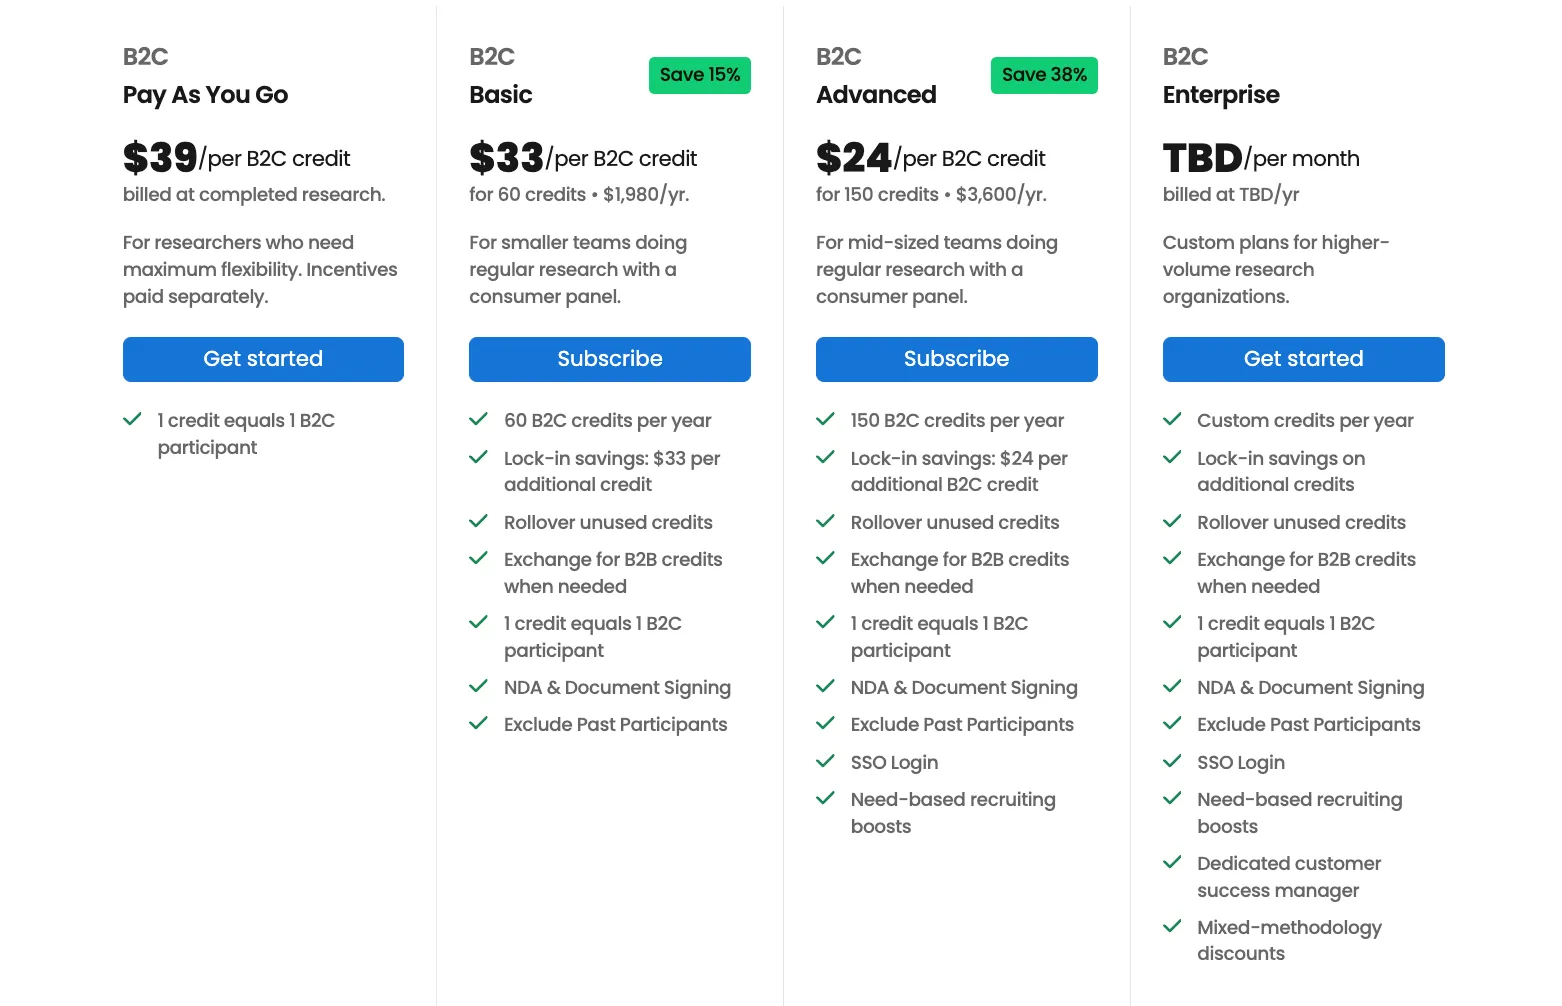Image resolution: width=1562 pixels, height=1006 pixels.
Task: Click the Enterprise plan heading
Action: click(x=1221, y=95)
